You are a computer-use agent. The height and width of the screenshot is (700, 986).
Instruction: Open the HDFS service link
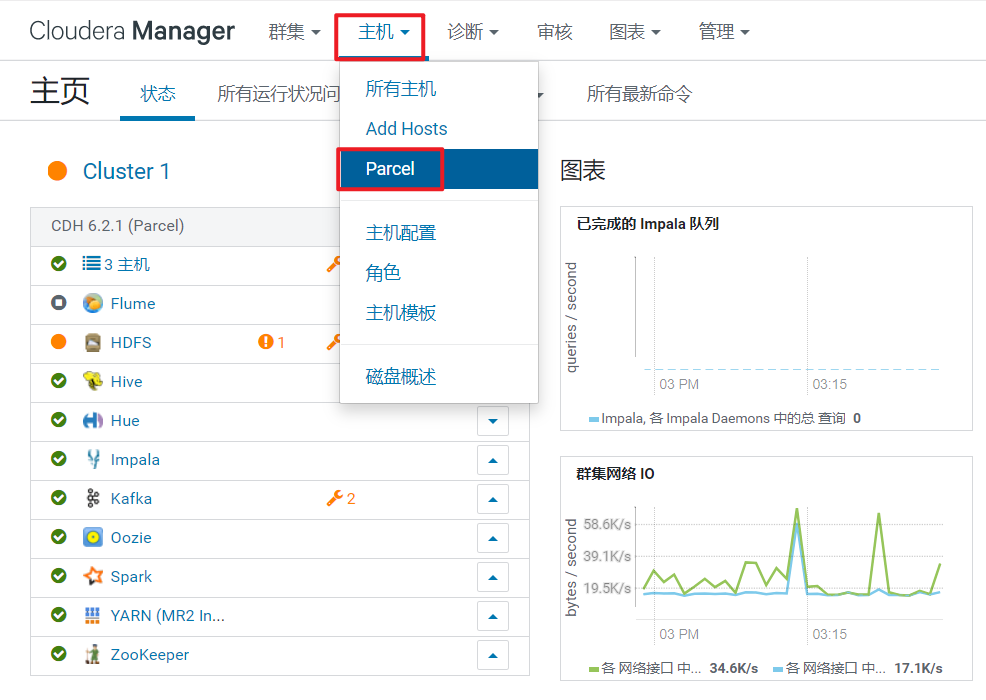click(131, 342)
